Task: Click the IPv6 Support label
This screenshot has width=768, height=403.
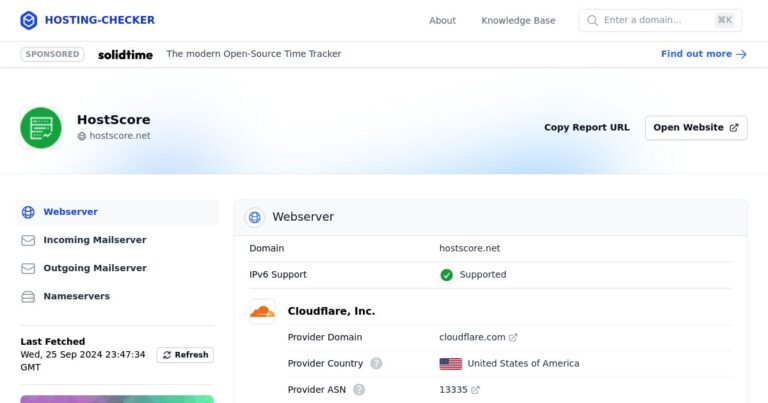Action: (278, 275)
